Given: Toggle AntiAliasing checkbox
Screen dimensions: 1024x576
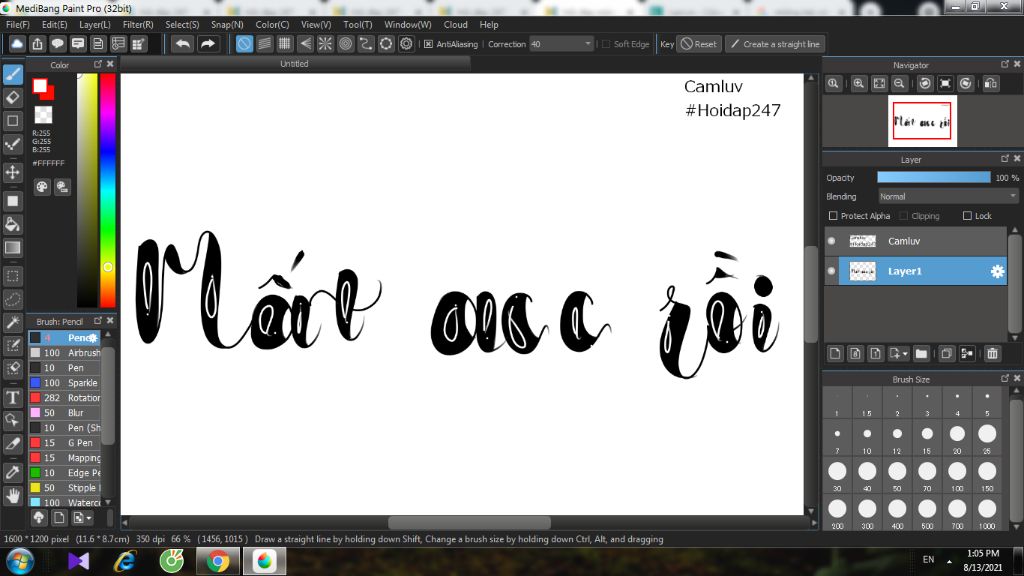Looking at the screenshot, I should tap(428, 44).
